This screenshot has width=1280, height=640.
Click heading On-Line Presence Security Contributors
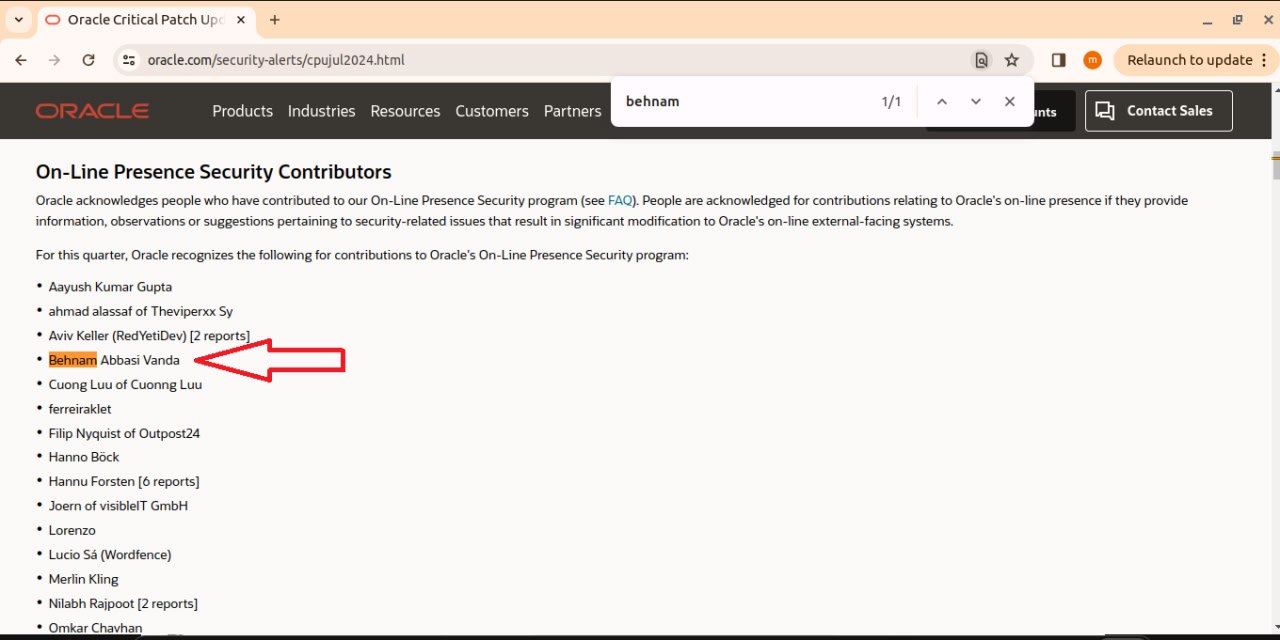[x=213, y=172]
